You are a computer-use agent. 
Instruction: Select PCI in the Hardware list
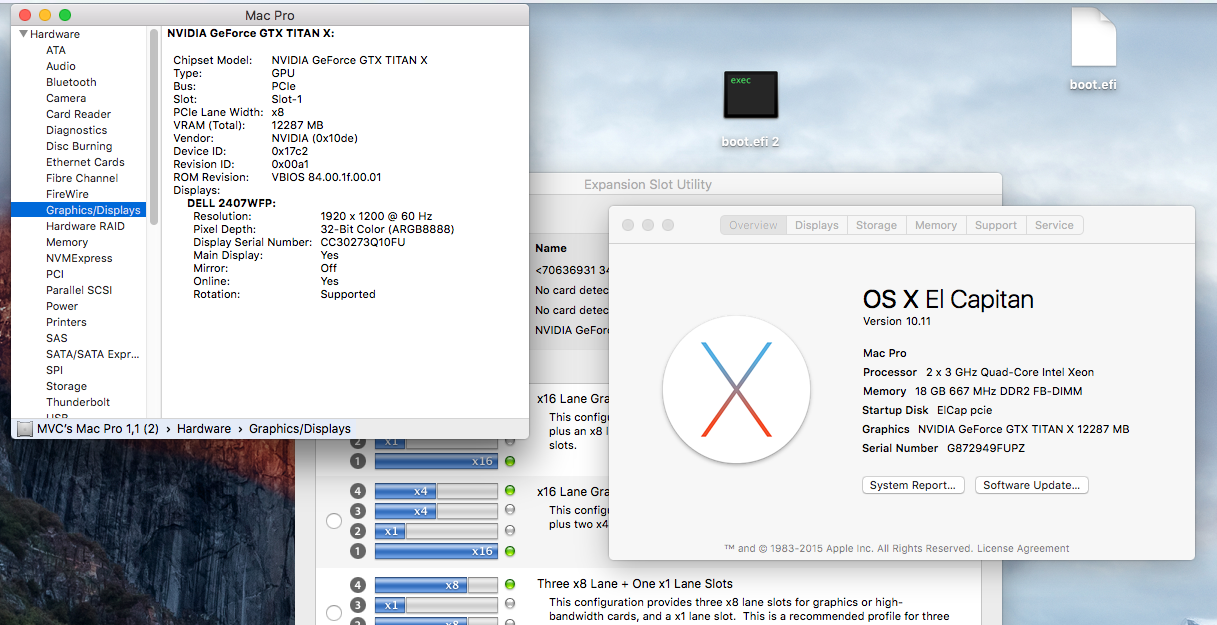click(55, 274)
